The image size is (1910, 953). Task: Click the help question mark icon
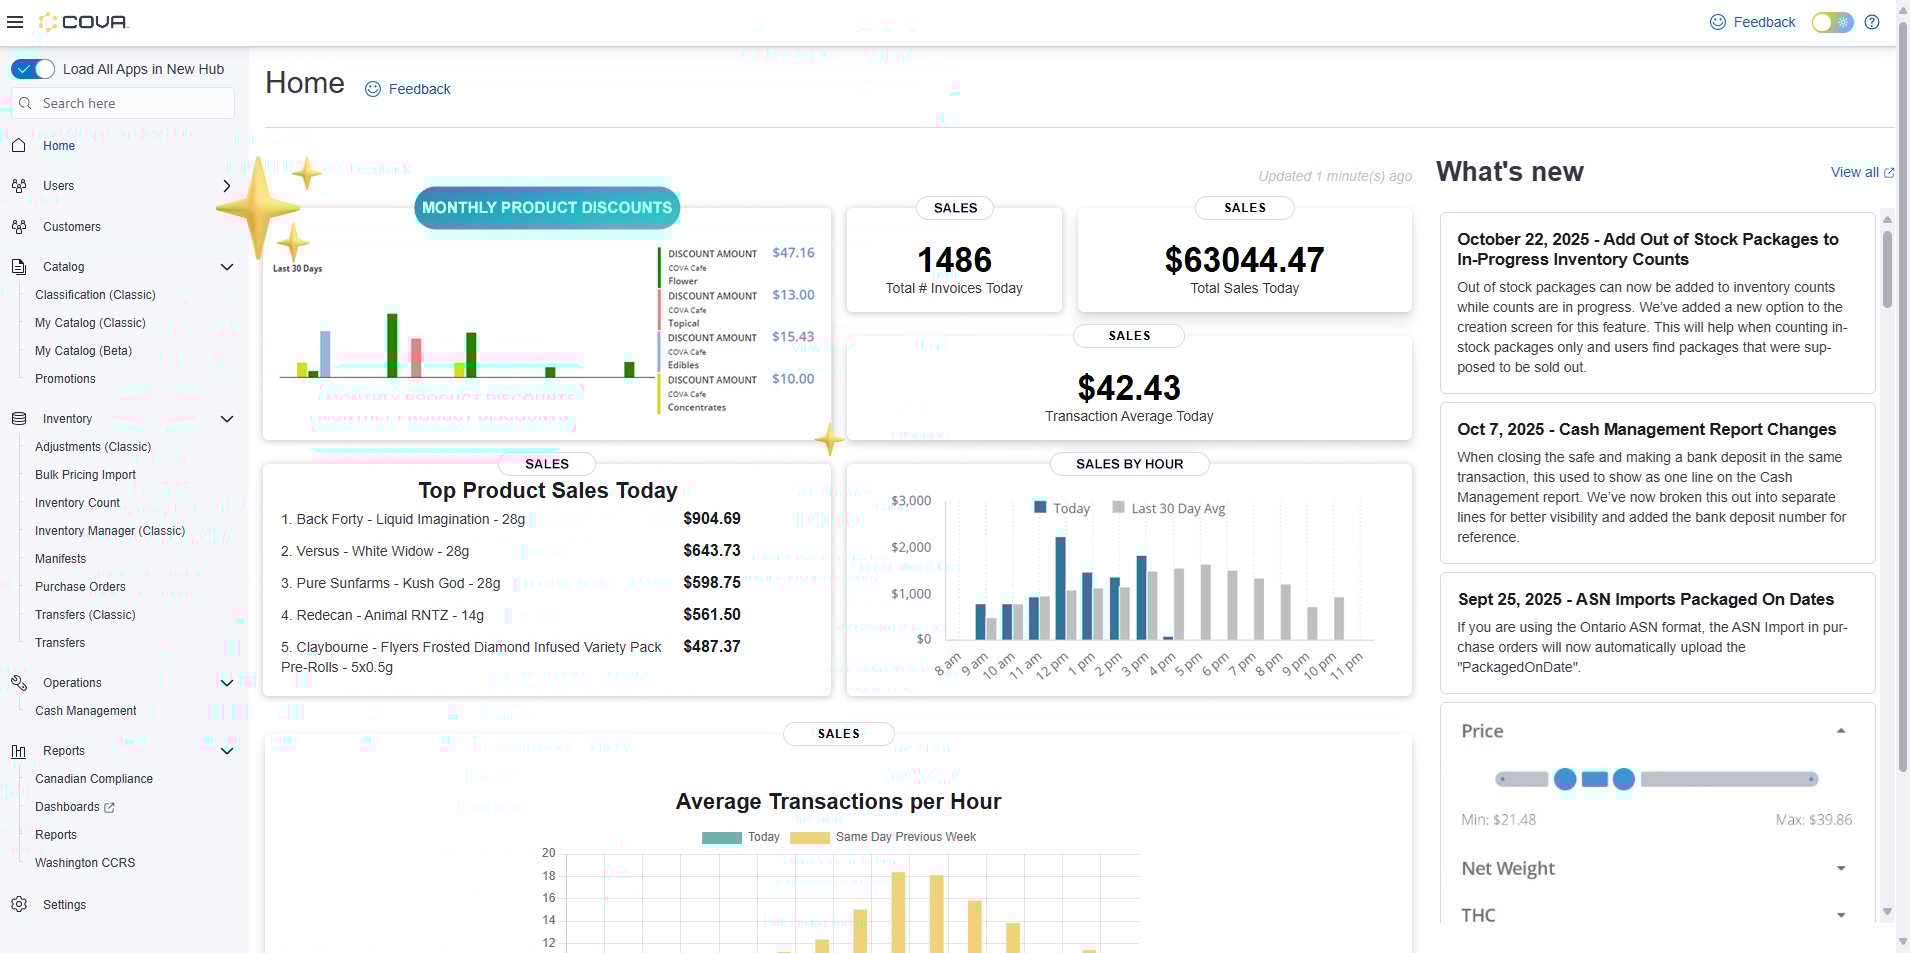(x=1872, y=22)
